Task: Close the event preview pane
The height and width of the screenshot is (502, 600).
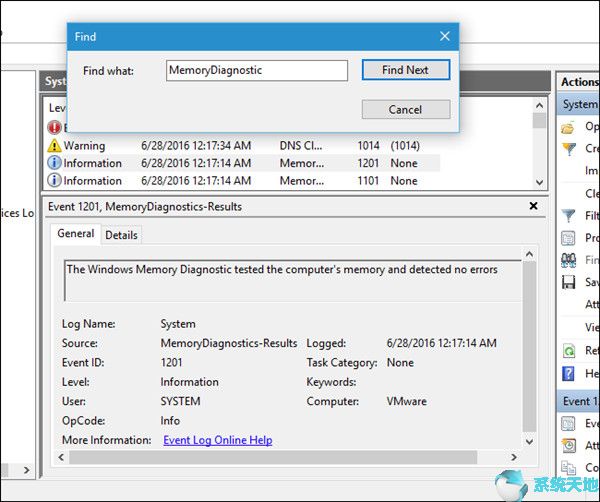Action: (533, 206)
